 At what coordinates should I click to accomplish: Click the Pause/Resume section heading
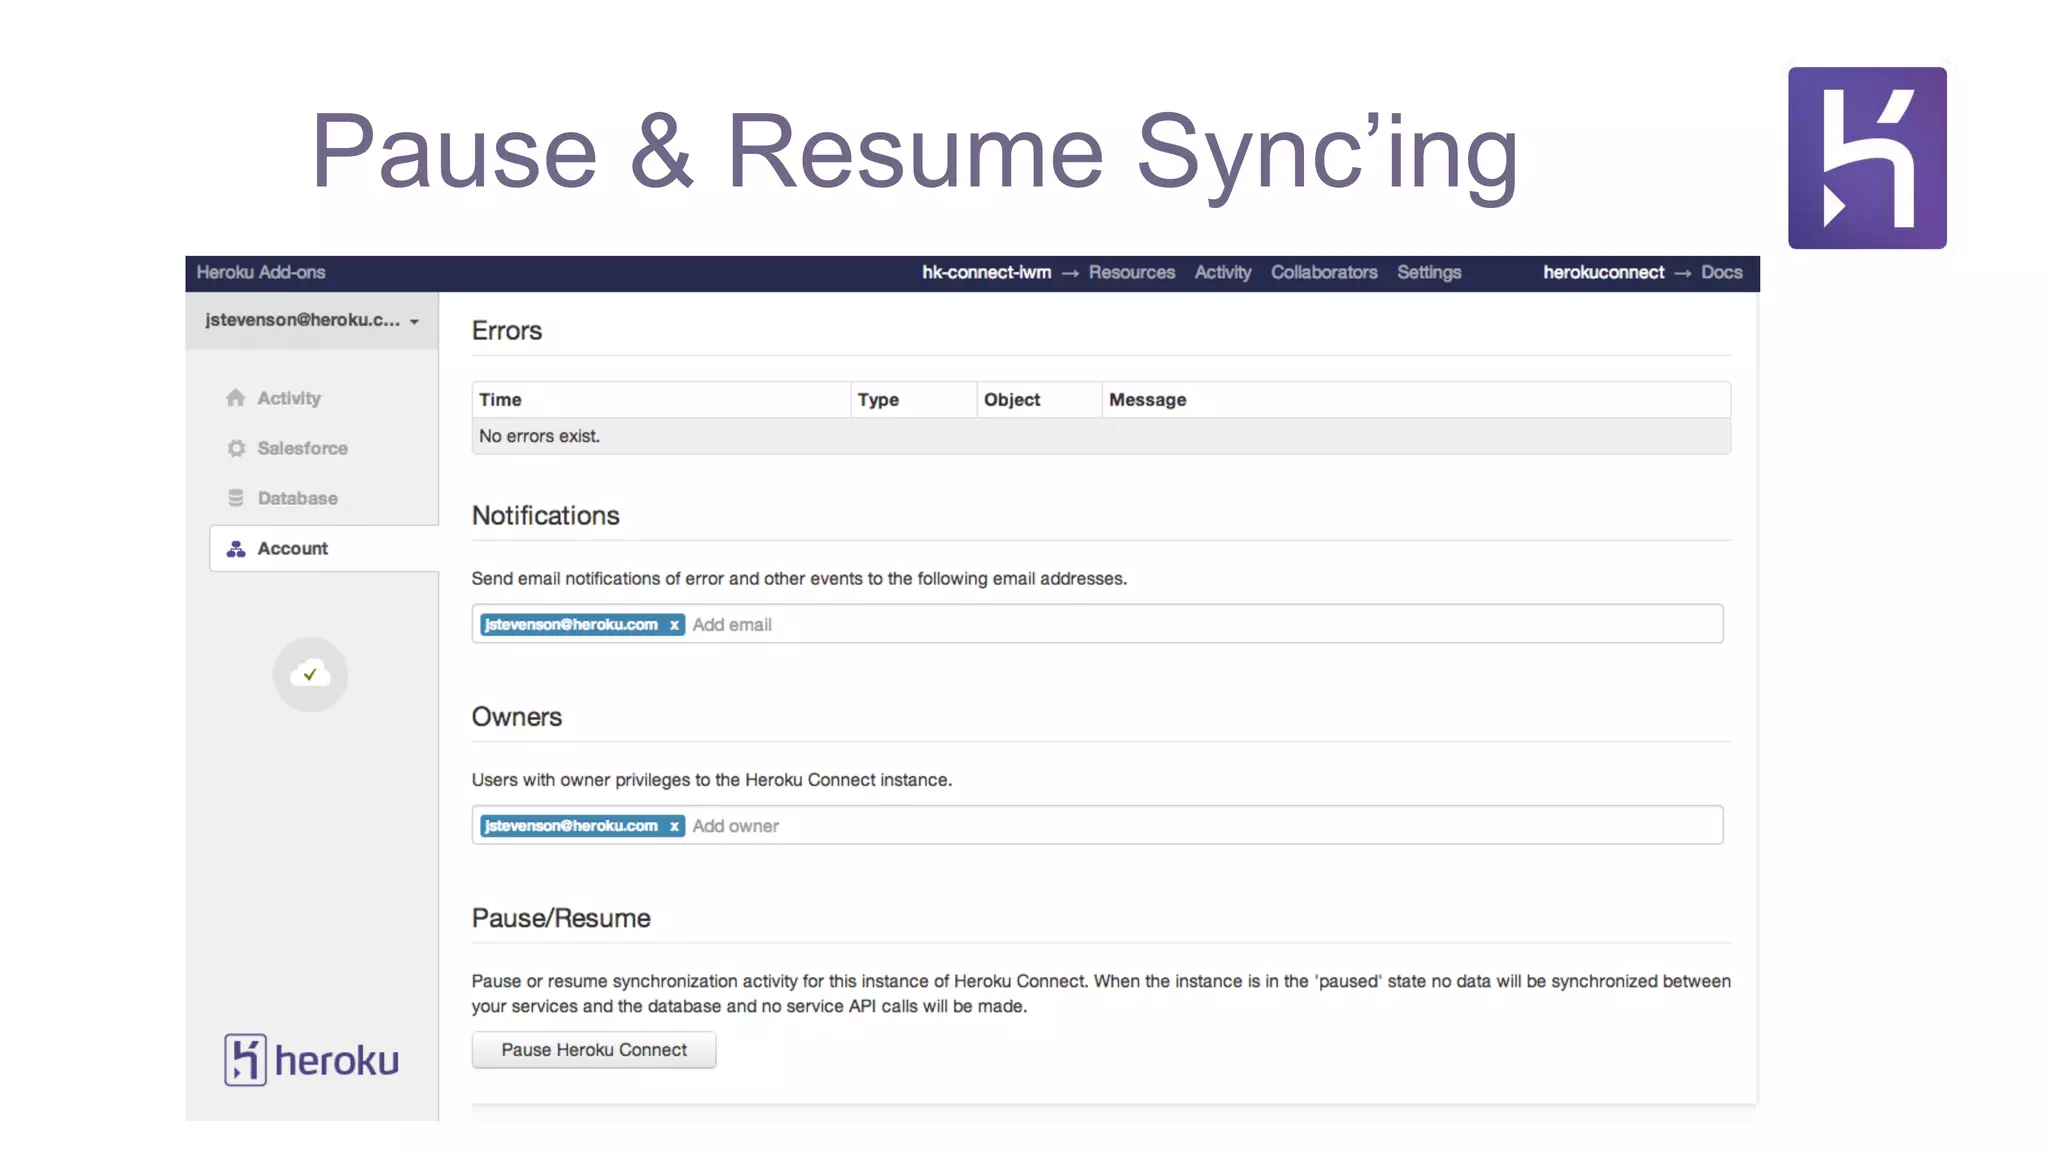561,918
